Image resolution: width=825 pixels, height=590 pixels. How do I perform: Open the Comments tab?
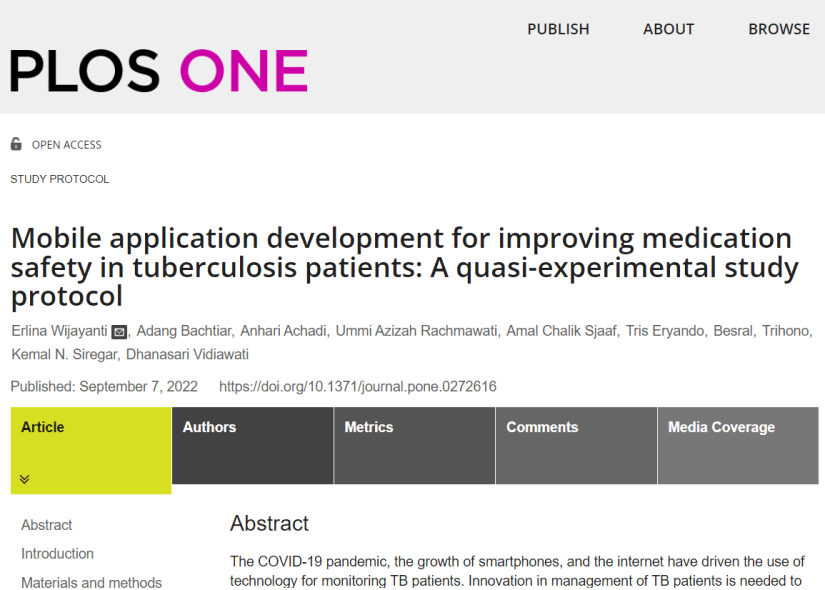[x=542, y=427]
